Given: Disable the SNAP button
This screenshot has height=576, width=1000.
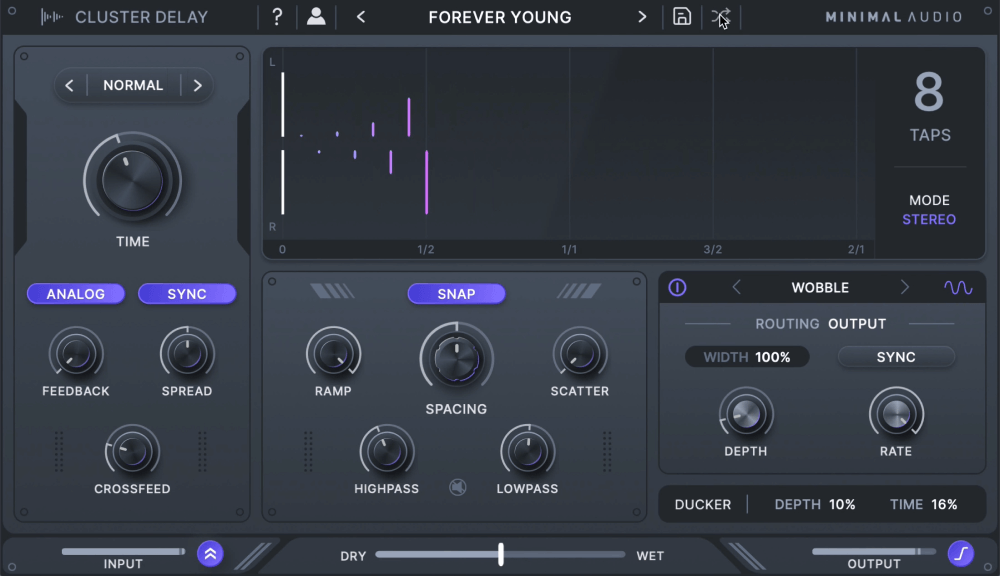Looking at the screenshot, I should coord(457,294).
